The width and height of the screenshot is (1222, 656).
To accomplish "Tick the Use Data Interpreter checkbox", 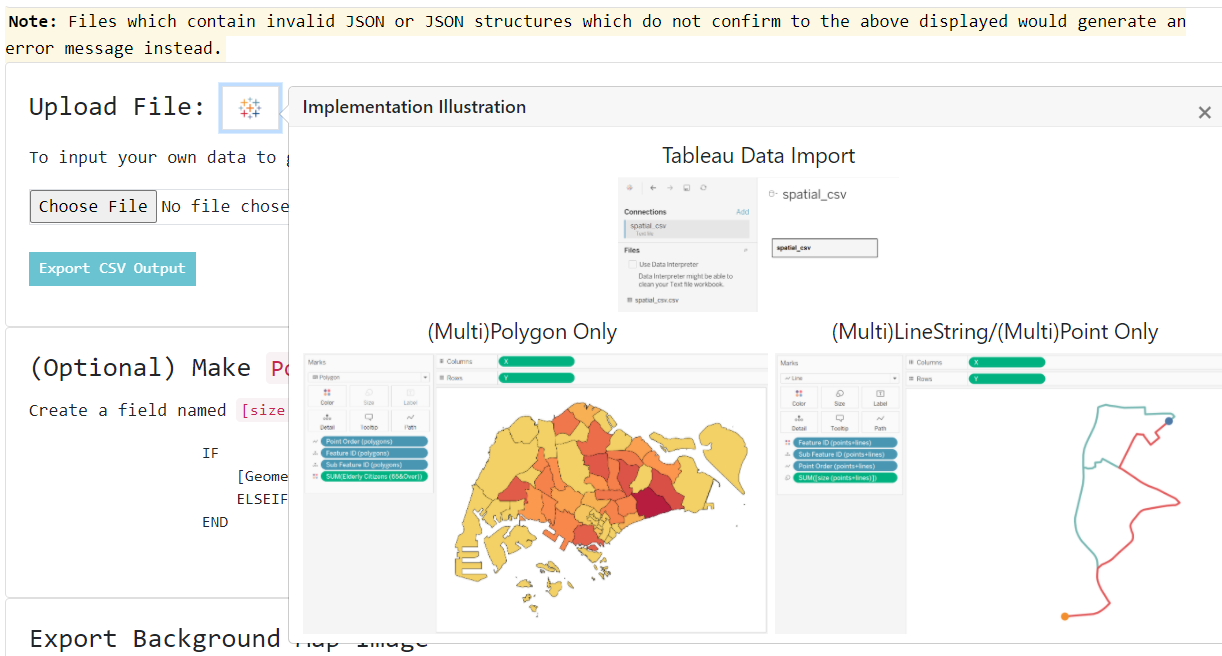I will [x=632, y=264].
